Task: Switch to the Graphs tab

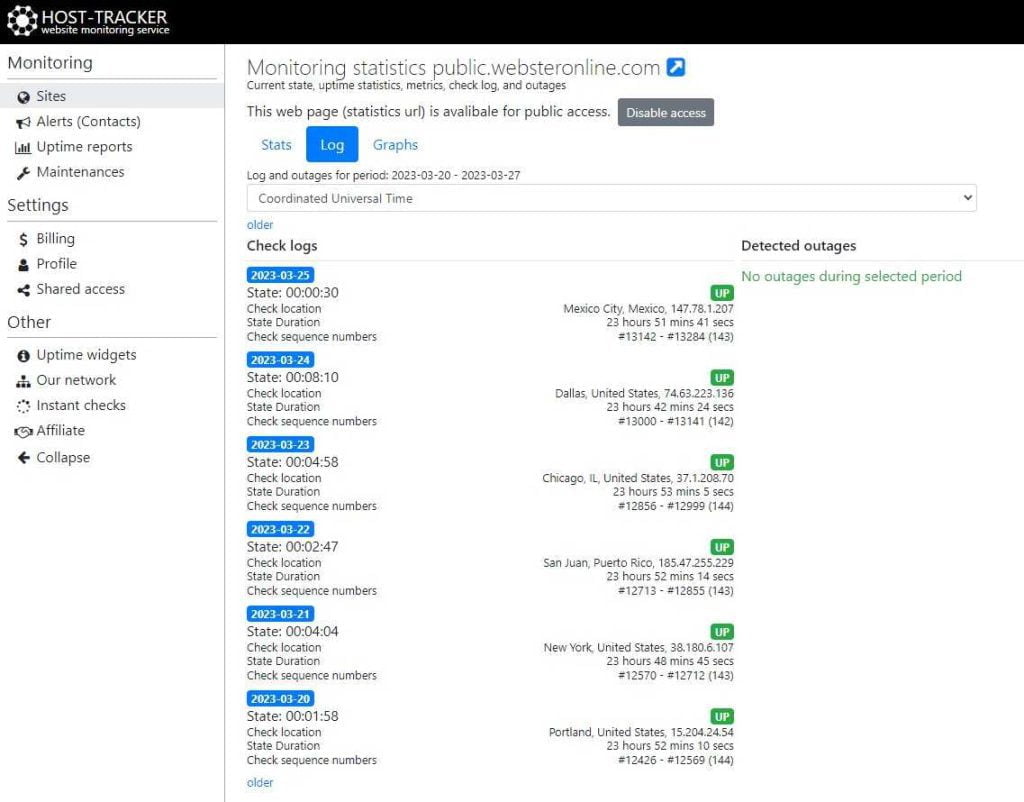Action: (x=395, y=145)
